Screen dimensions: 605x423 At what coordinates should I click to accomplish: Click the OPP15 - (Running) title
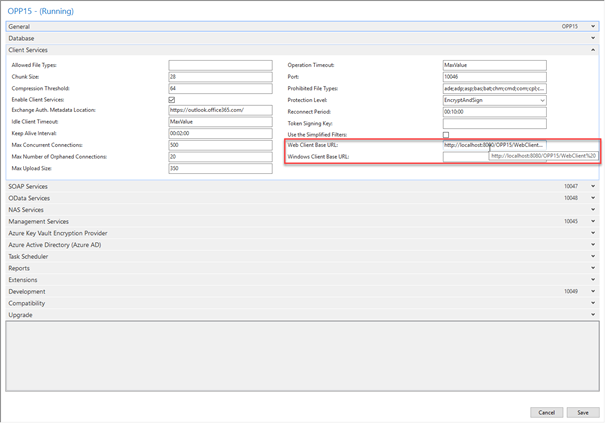pyautogui.click(x=41, y=11)
